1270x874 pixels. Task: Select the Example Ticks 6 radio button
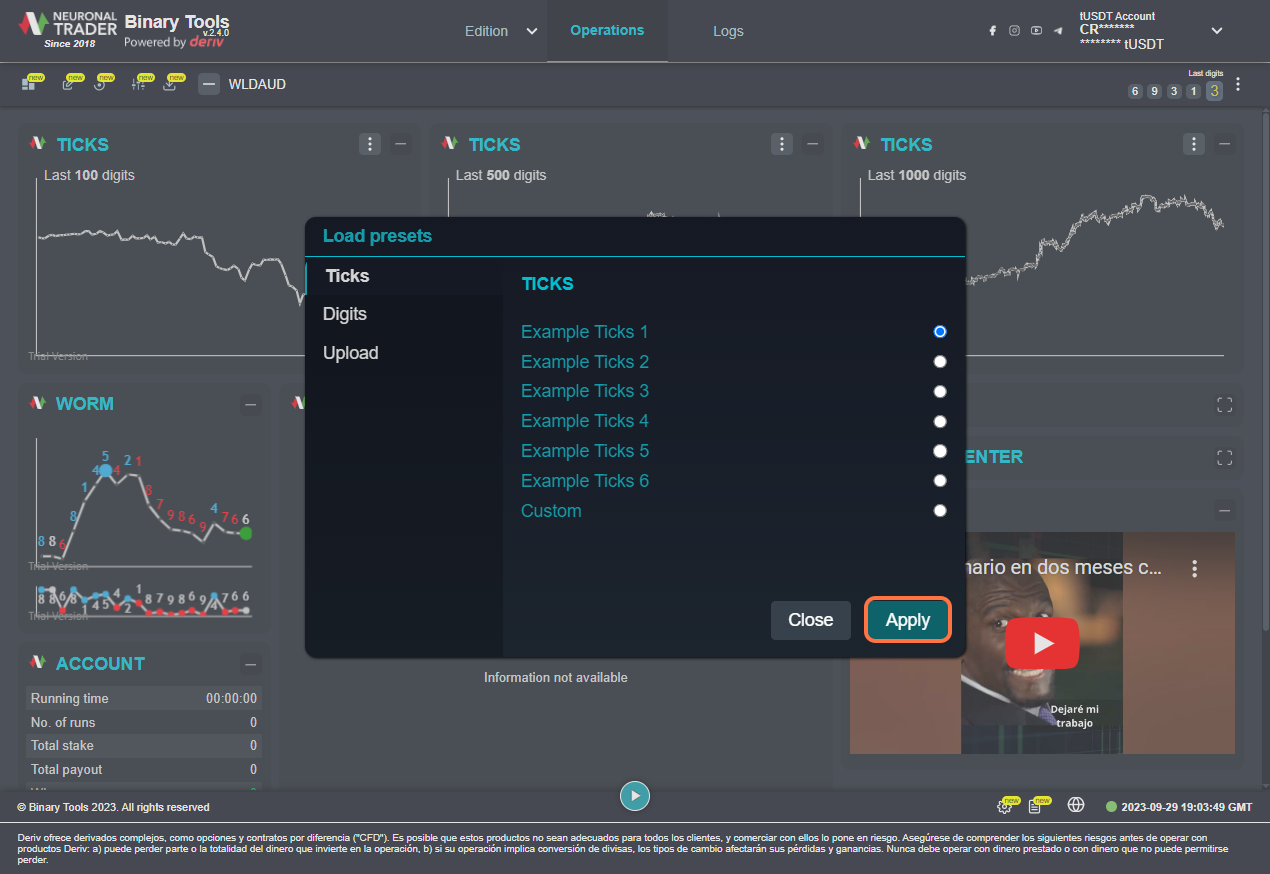939,480
